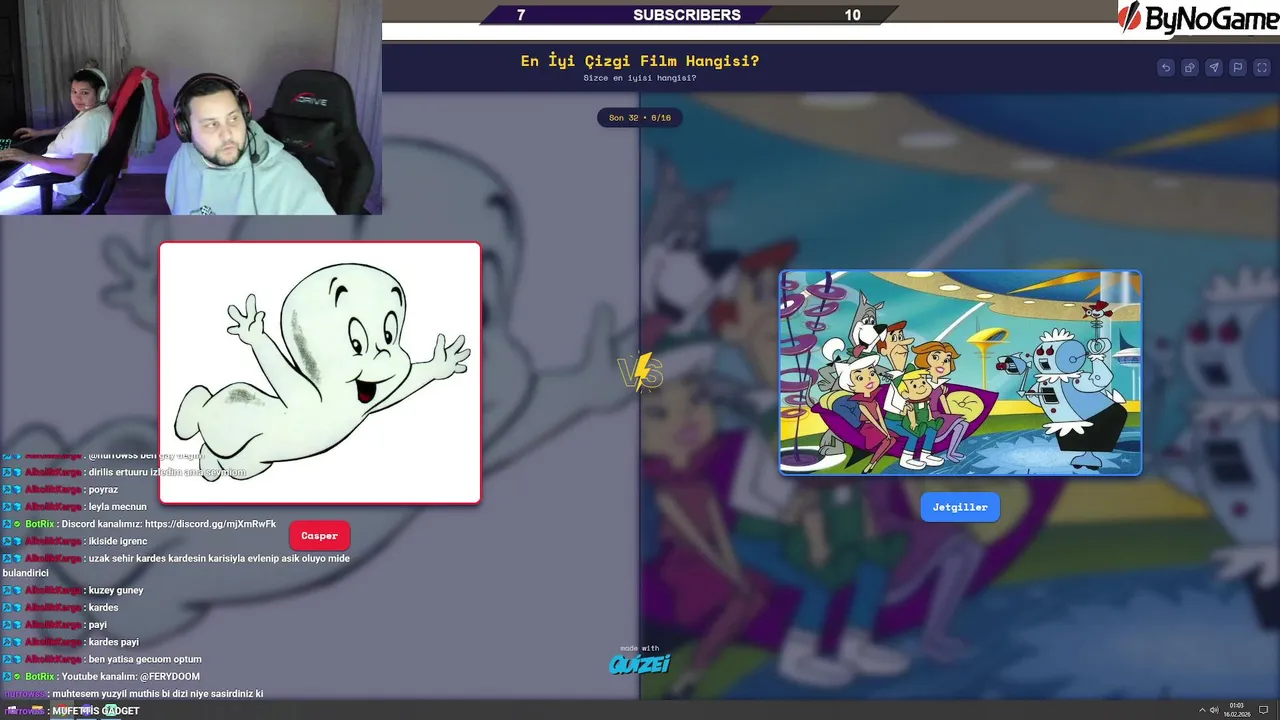Click the lightning VS emblem between choices
1280x720 pixels.
pos(640,373)
